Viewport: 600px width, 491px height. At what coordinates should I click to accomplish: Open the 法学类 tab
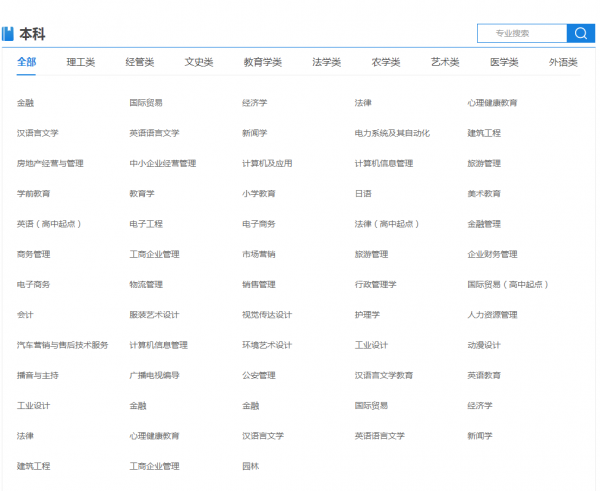[326, 62]
